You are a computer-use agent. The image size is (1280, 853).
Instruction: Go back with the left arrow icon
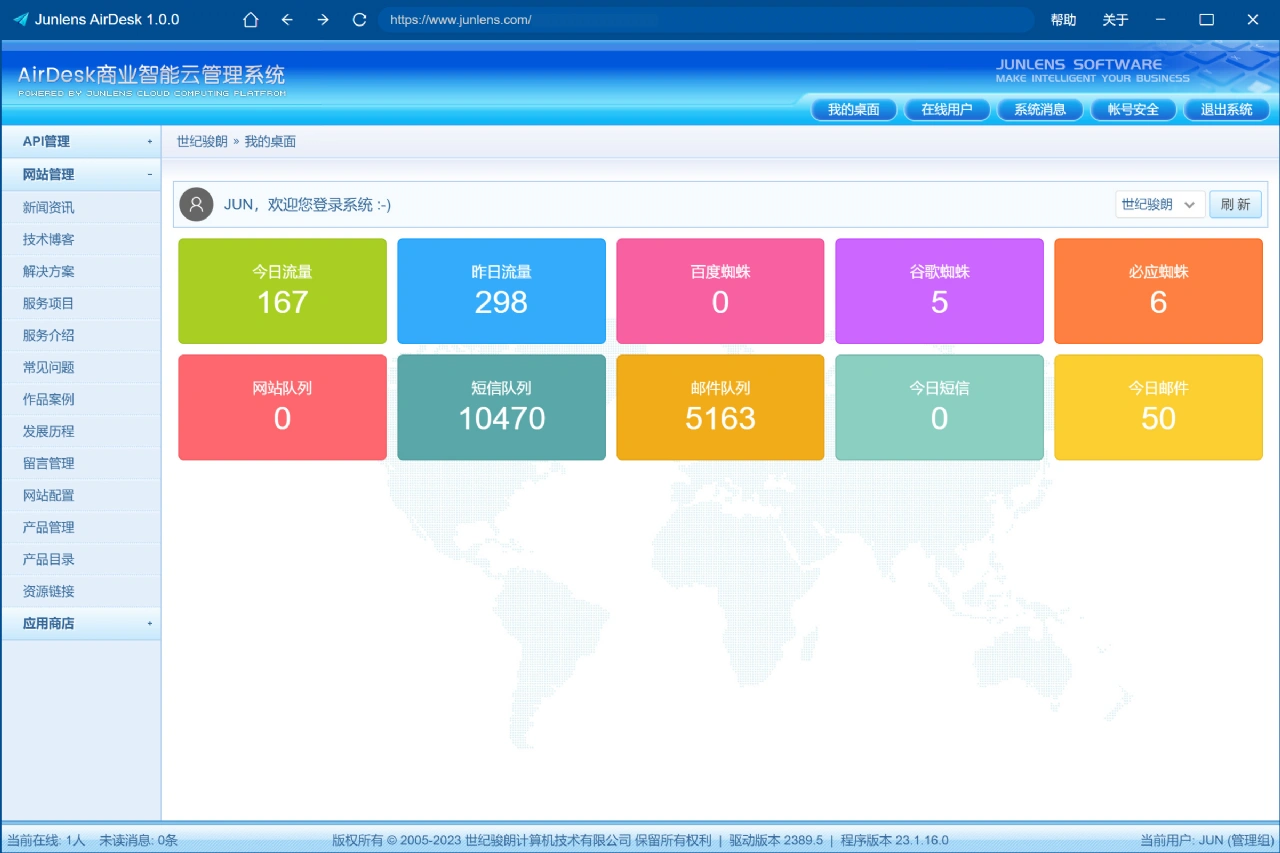[287, 20]
